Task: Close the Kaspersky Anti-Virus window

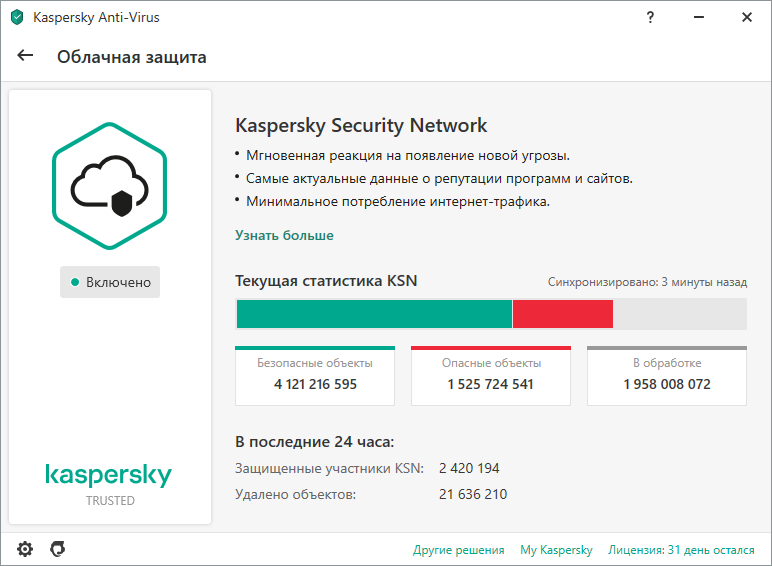Action: coord(747,18)
